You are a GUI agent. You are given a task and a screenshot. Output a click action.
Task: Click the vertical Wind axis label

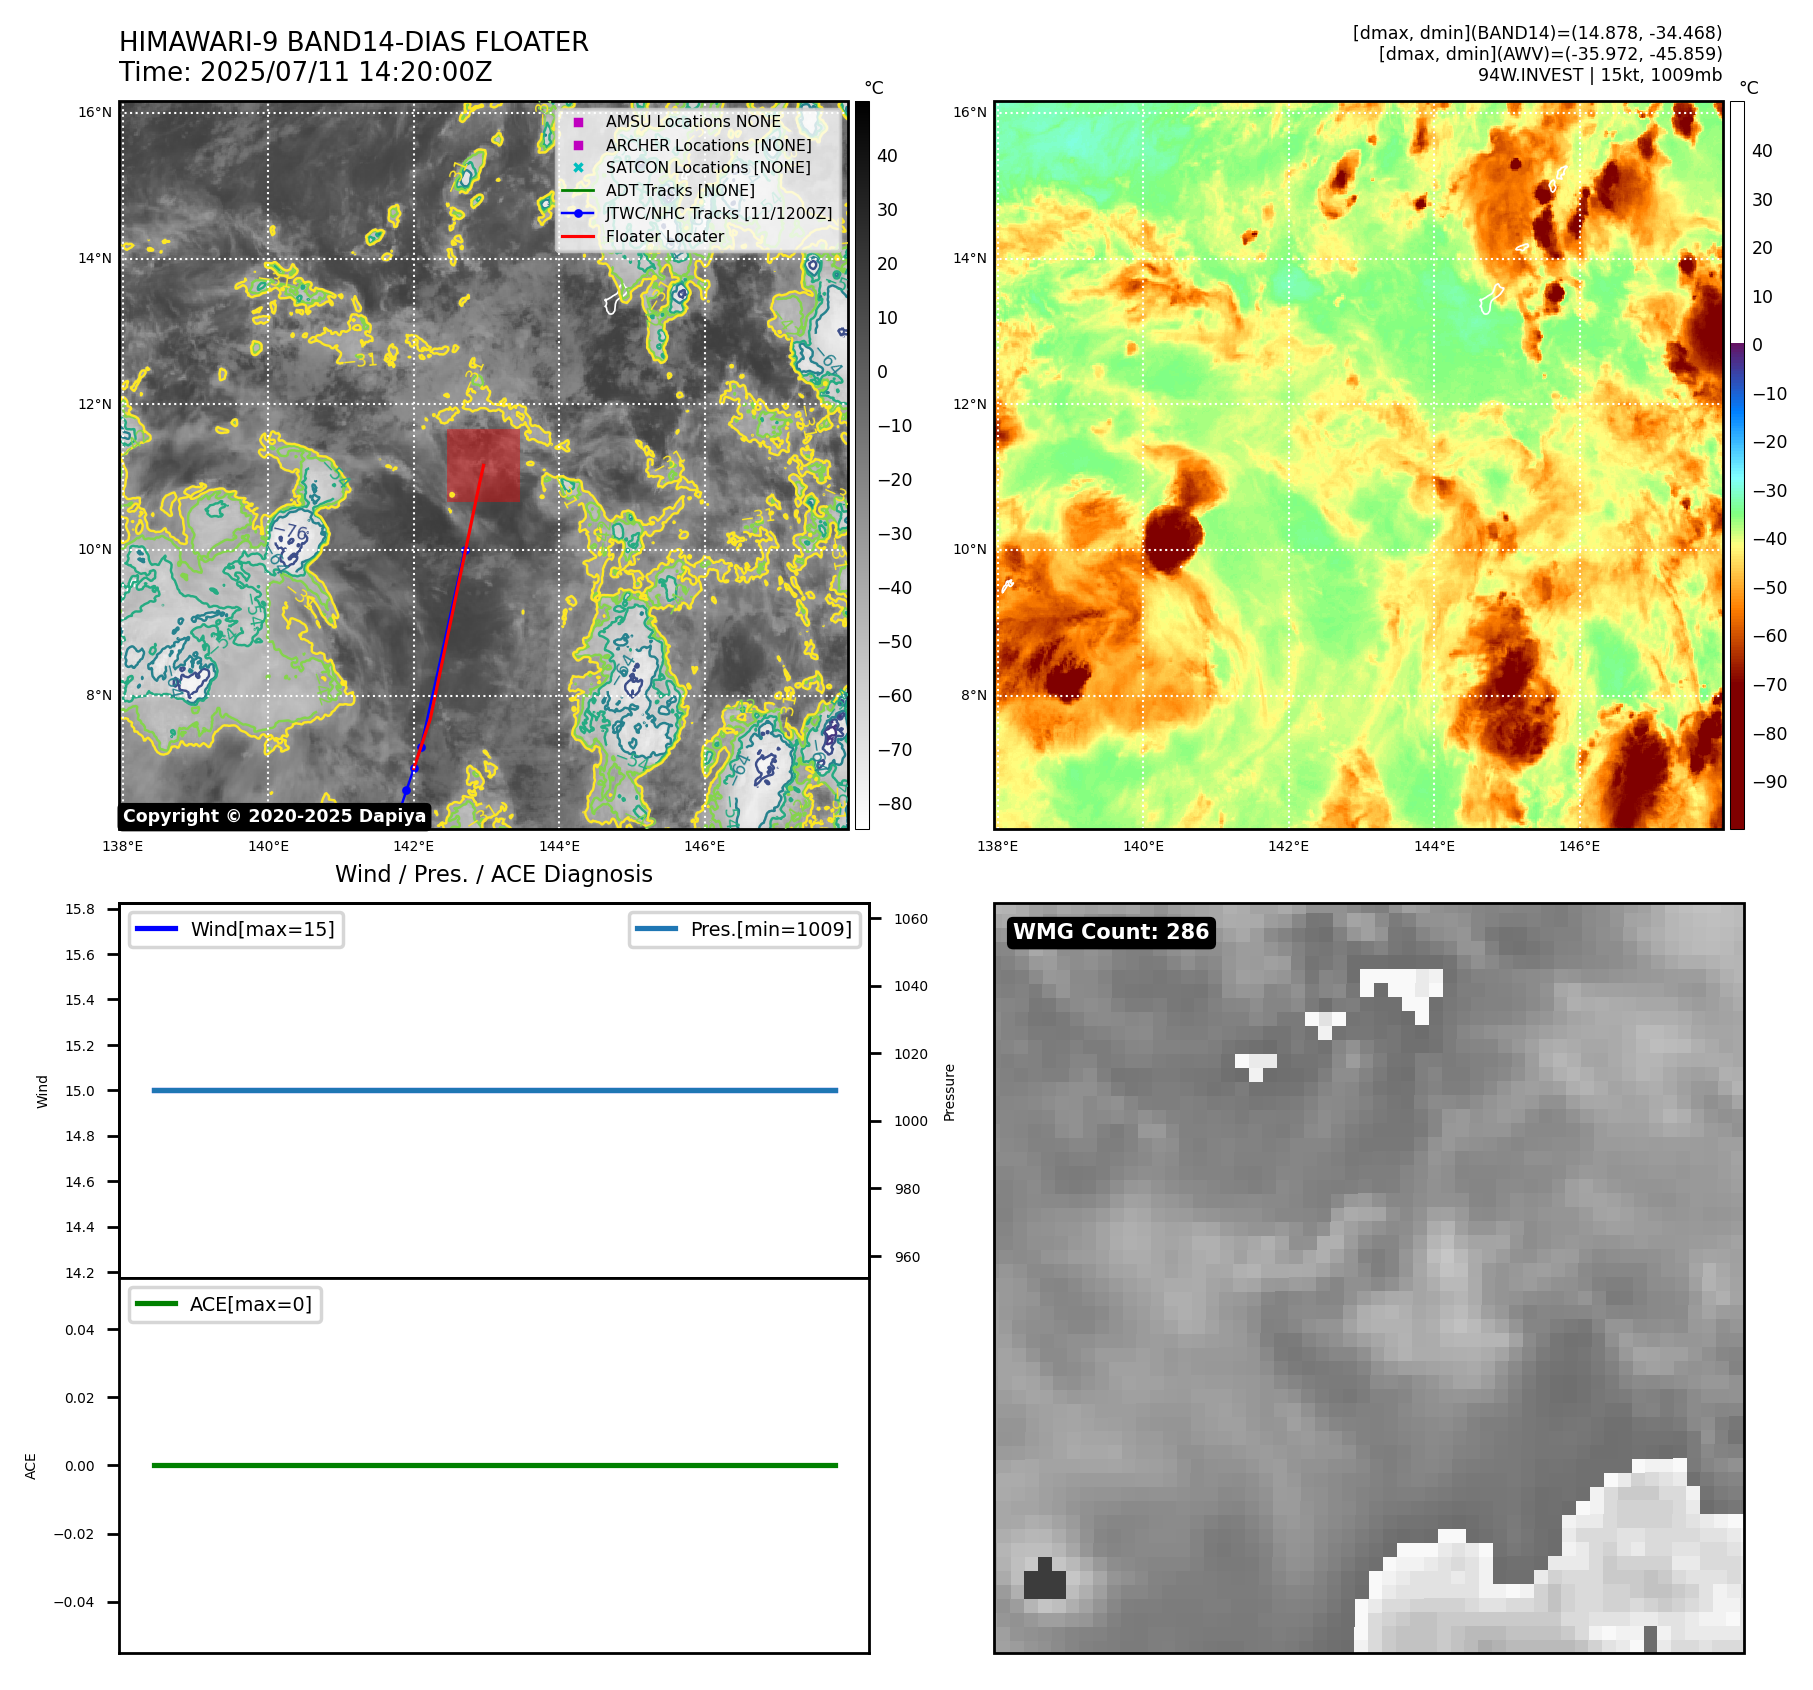42,1091
